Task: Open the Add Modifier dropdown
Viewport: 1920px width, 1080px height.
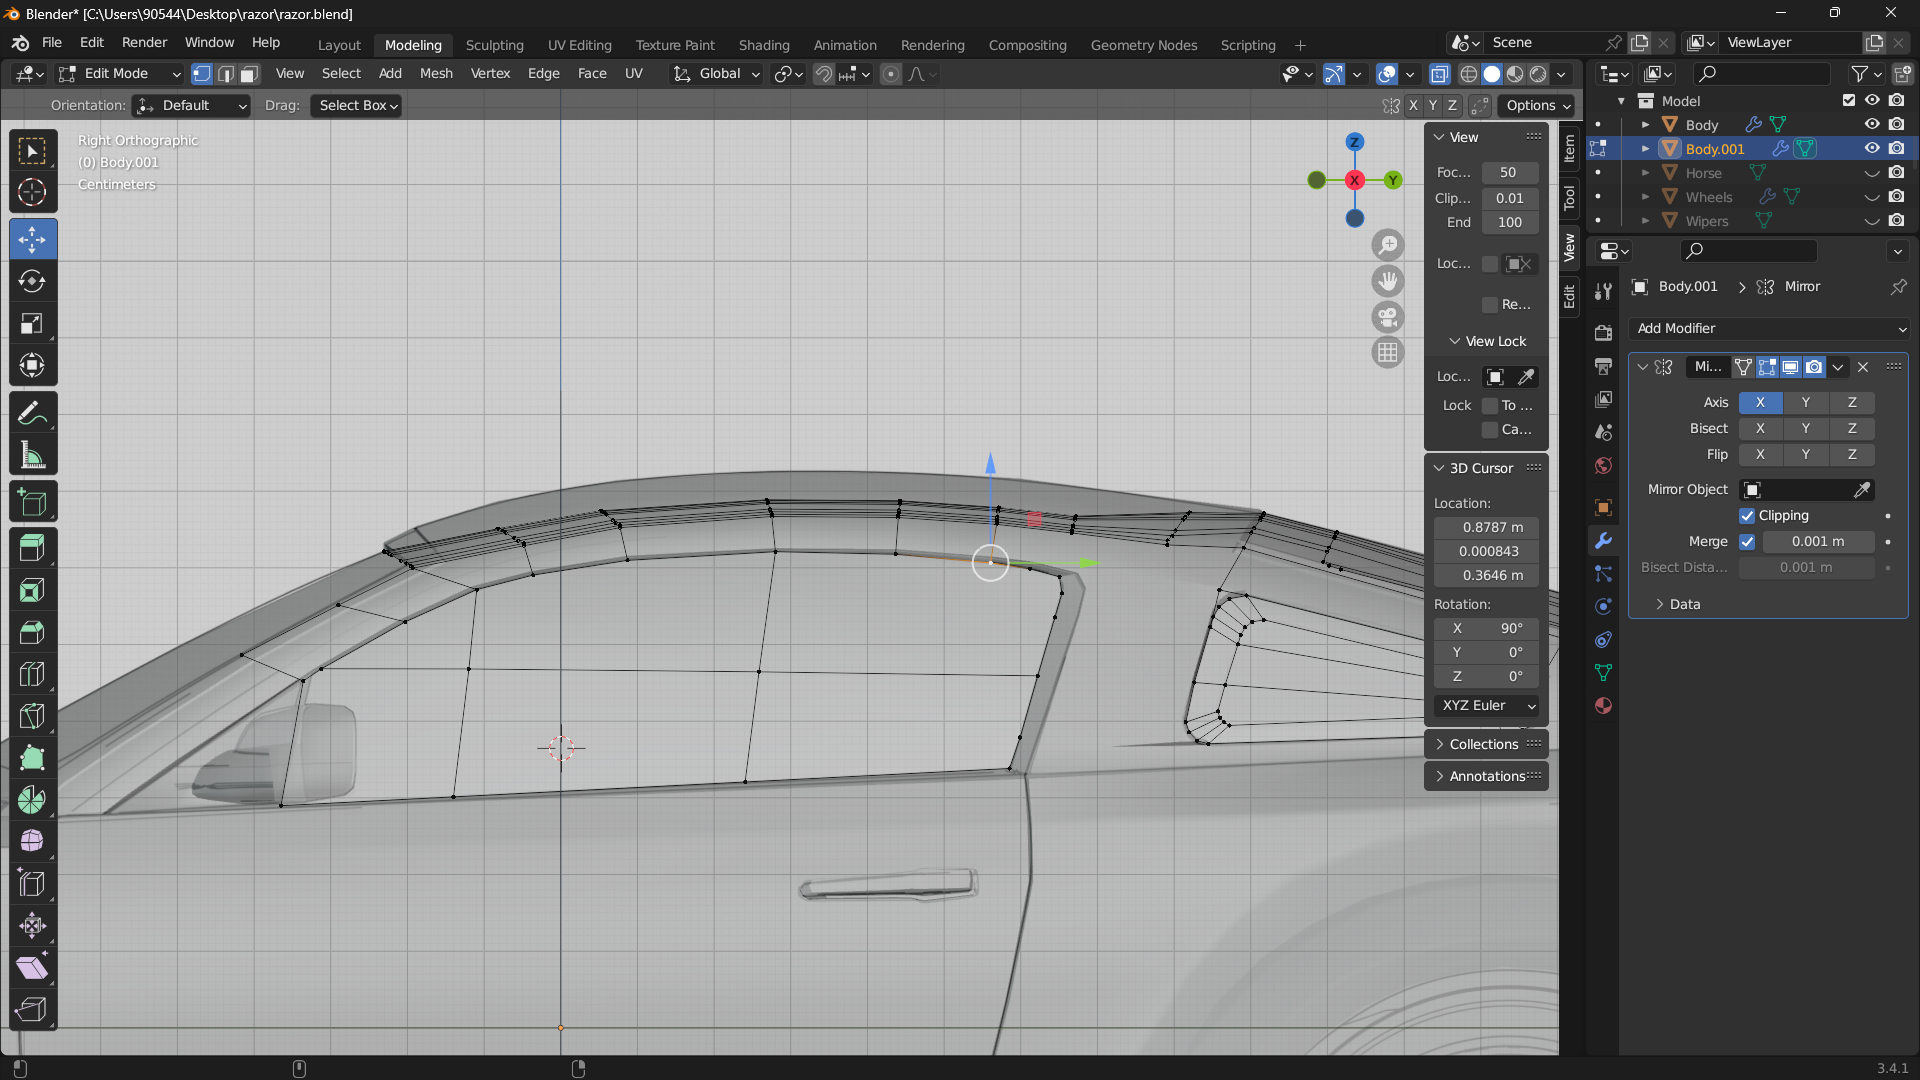Action: pyautogui.click(x=1770, y=329)
